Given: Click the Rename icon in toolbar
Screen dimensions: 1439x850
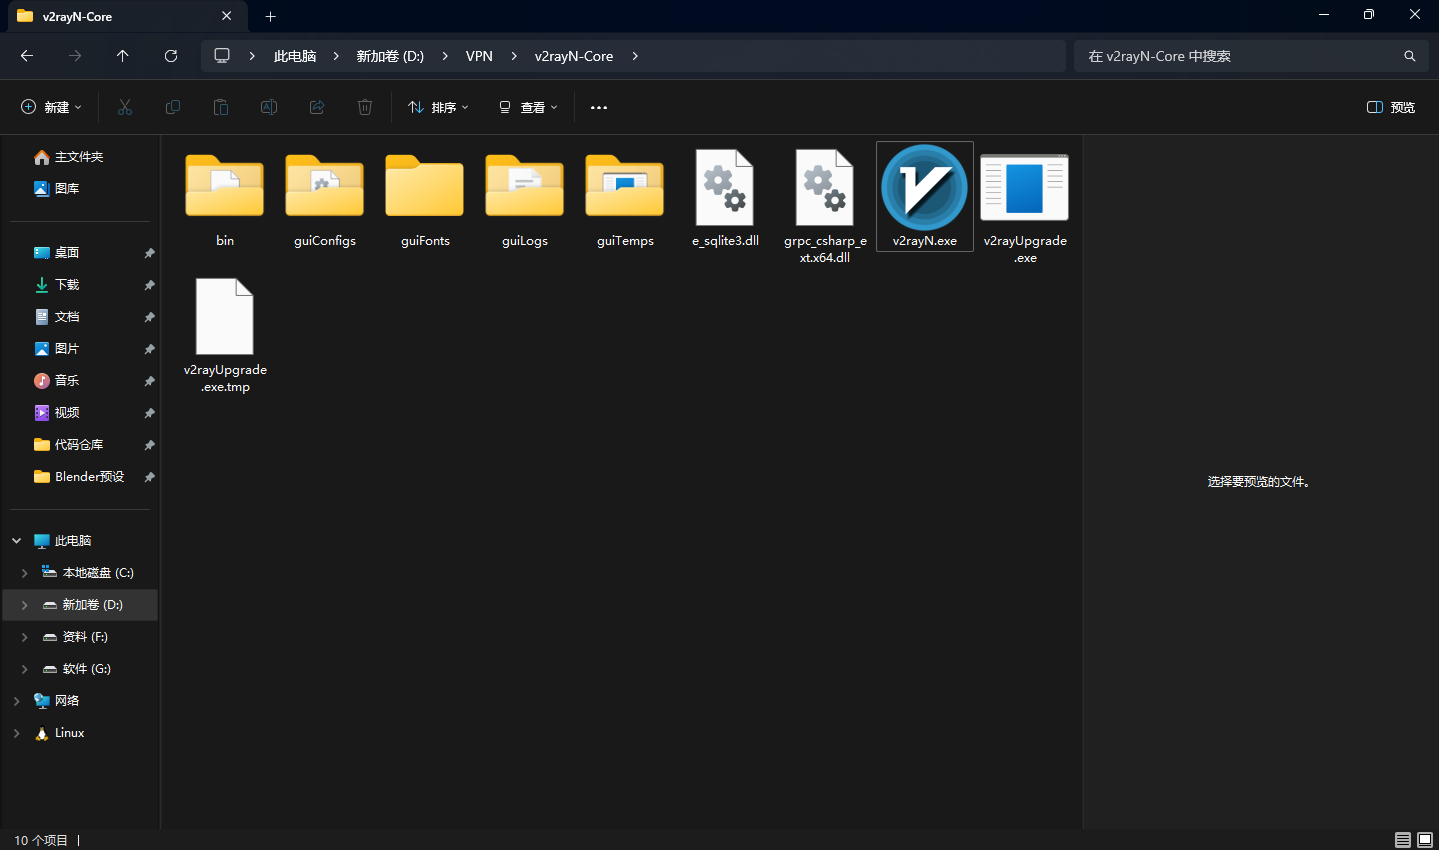Looking at the screenshot, I should (x=269, y=107).
